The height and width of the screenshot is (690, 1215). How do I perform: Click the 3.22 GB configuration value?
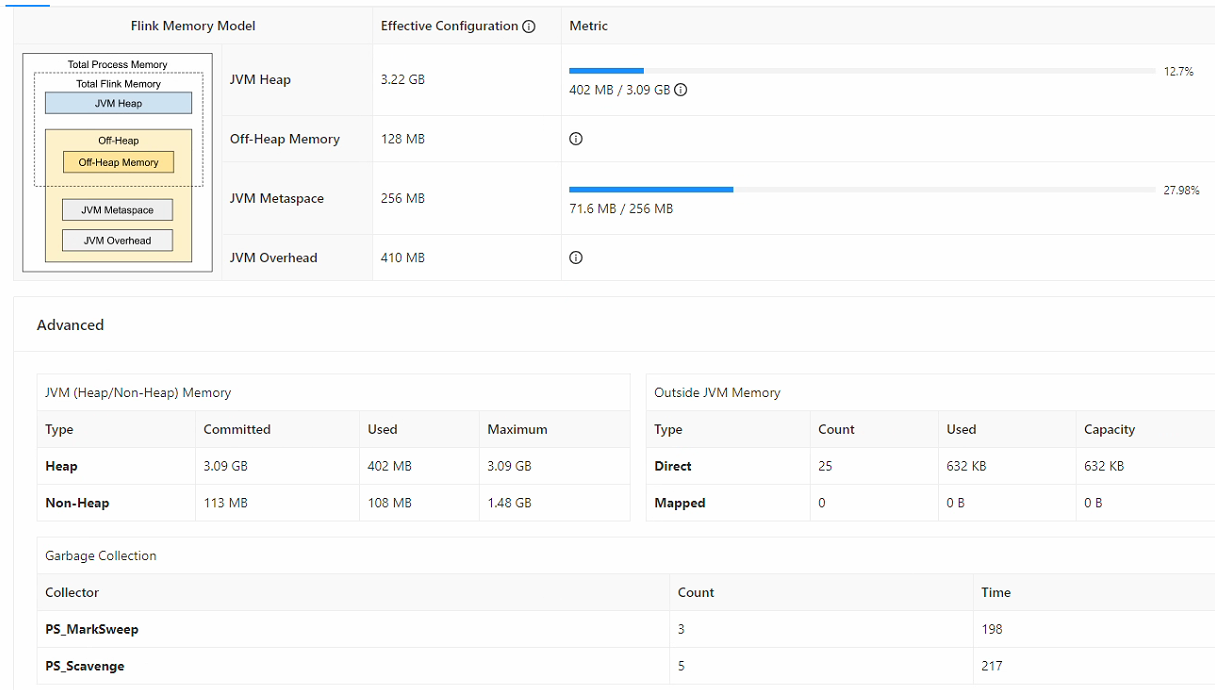click(403, 80)
